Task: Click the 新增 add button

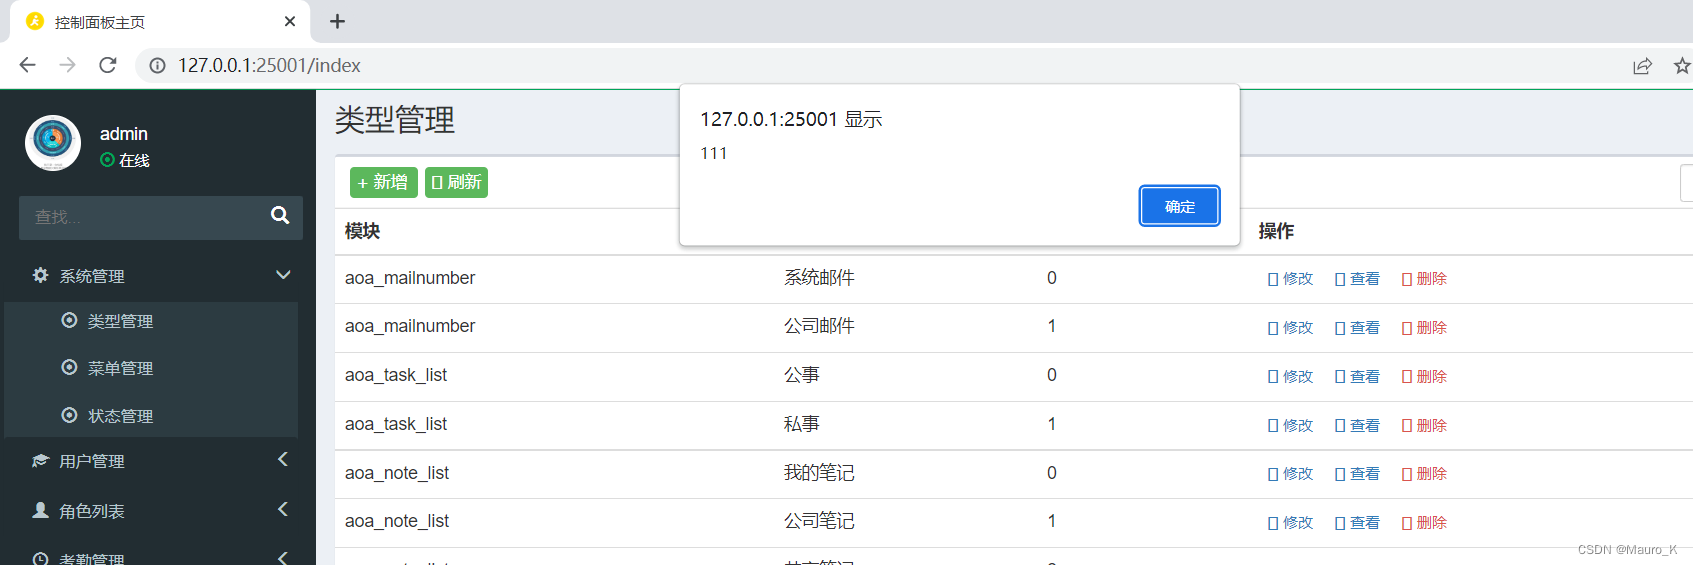Action: click(x=383, y=182)
